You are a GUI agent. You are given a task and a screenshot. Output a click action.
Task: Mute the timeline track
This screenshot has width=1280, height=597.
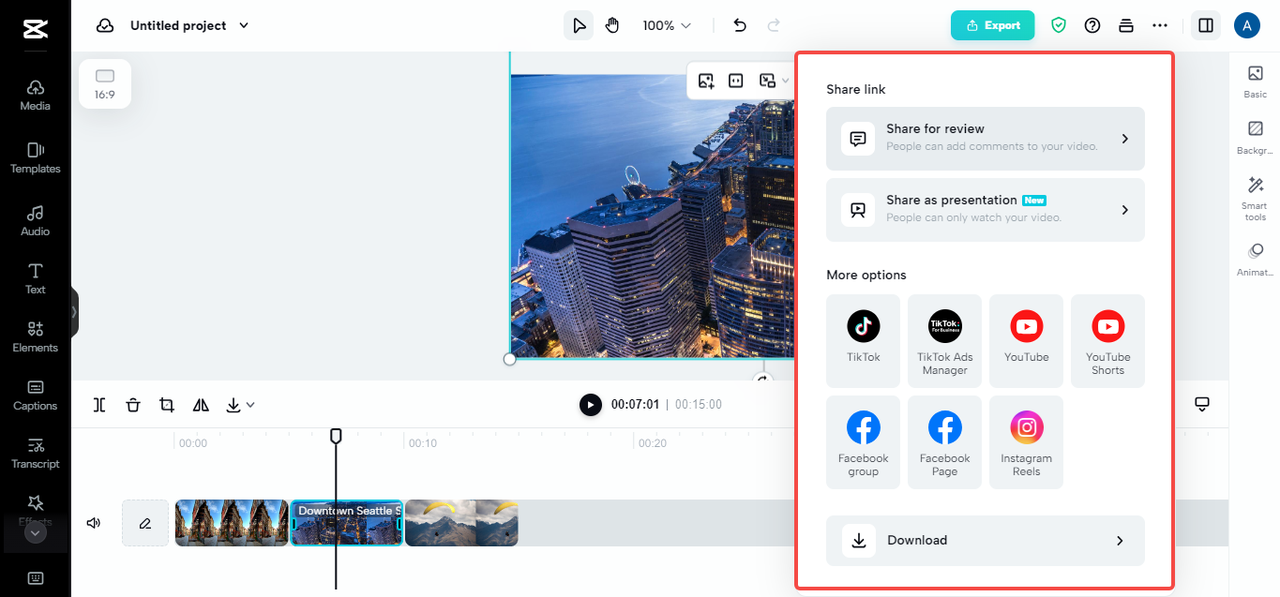[x=94, y=522]
